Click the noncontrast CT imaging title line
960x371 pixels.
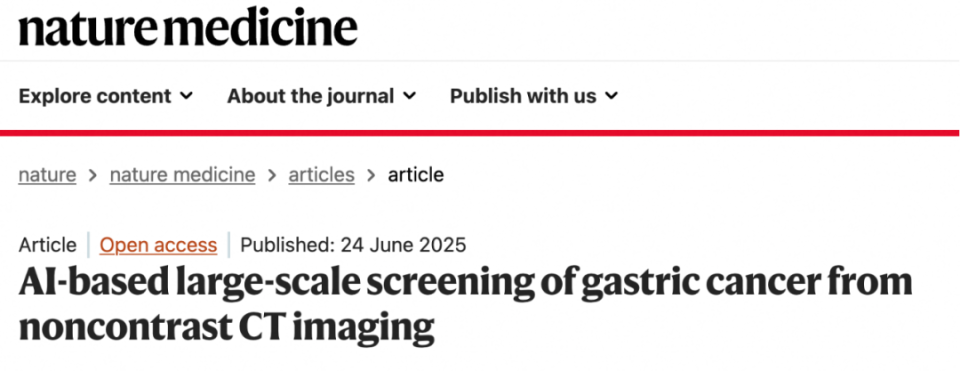pos(227,327)
